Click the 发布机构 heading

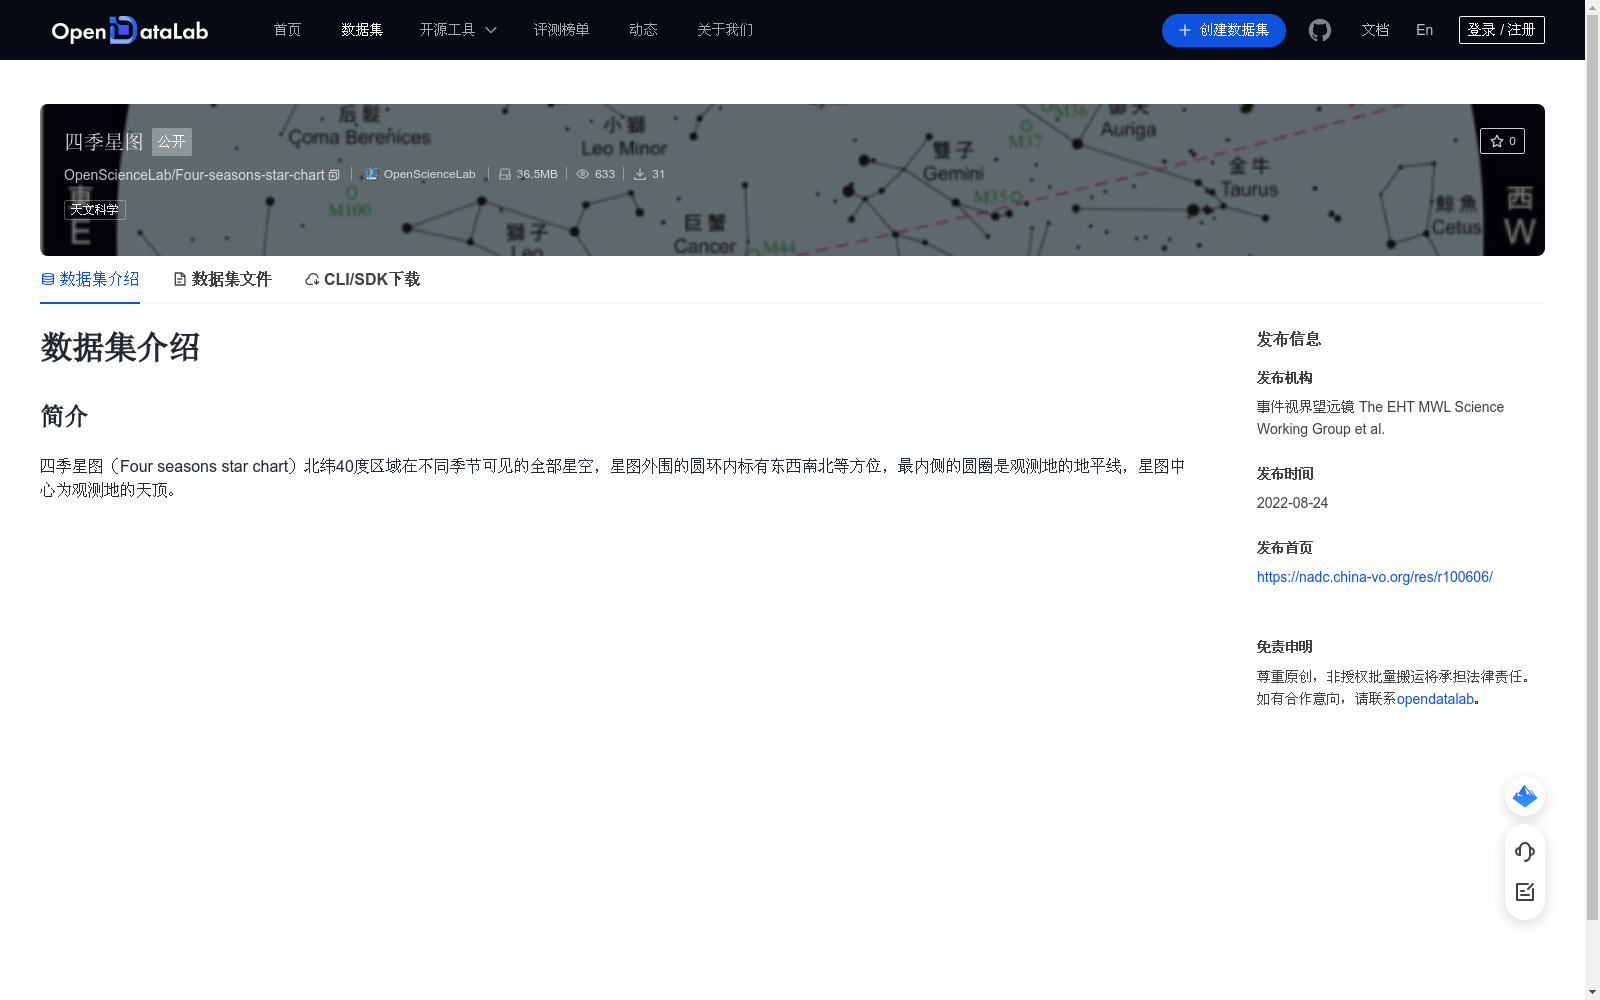pos(1285,378)
